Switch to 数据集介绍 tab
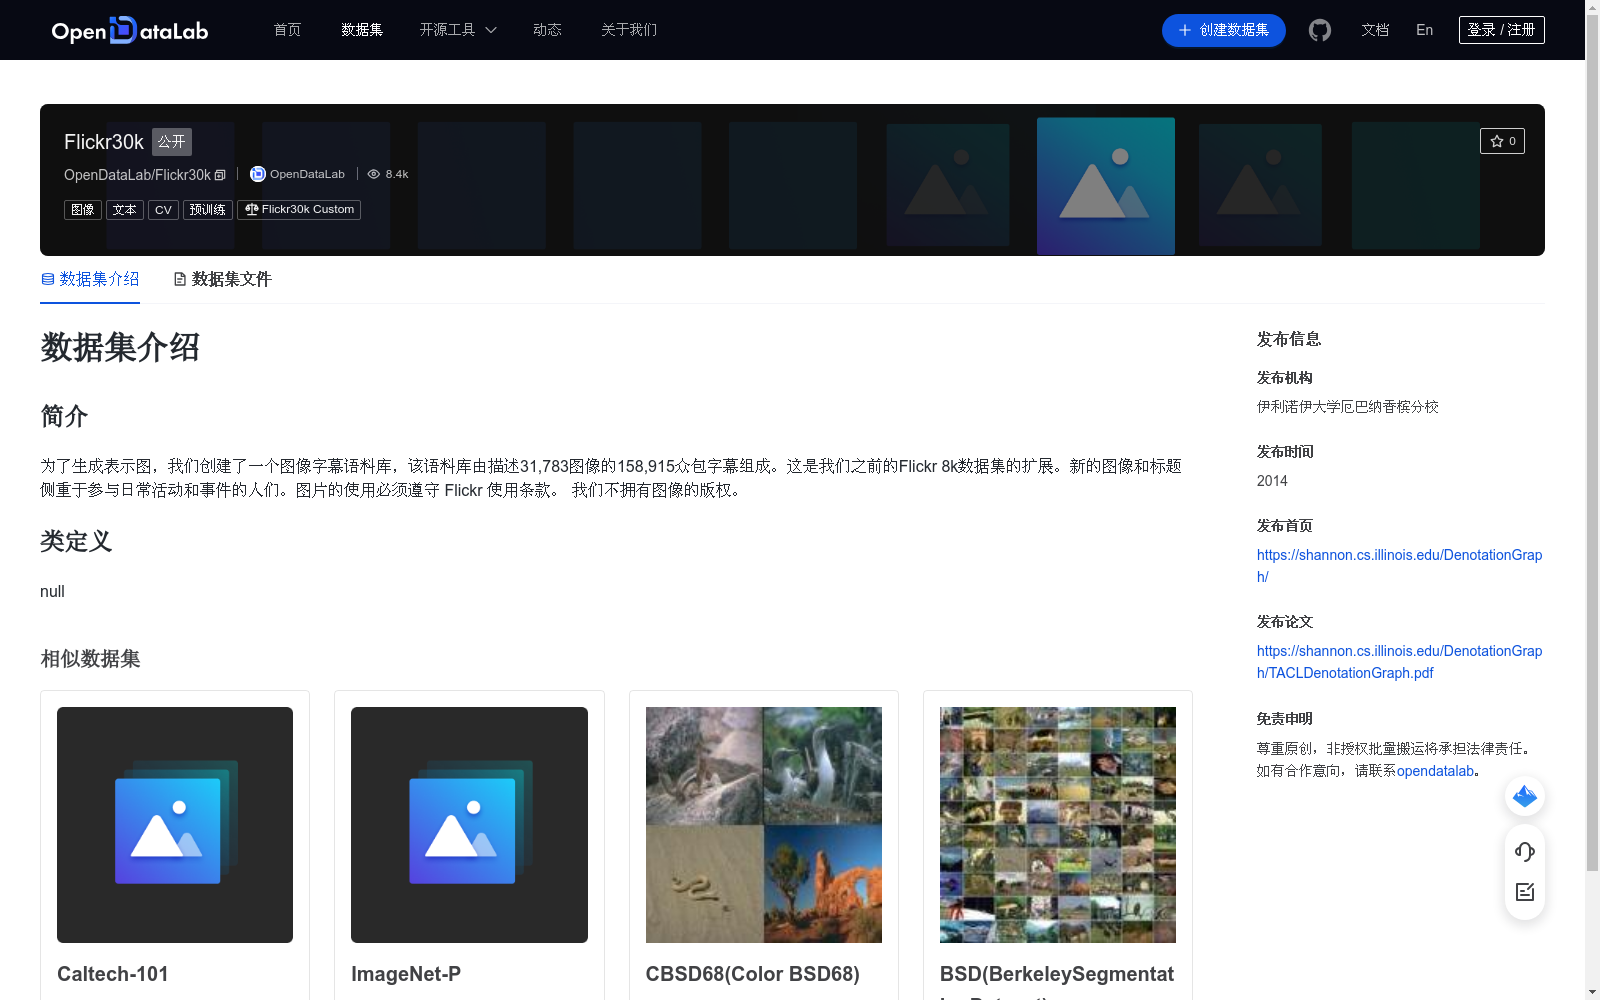Screen dimensions: 1600x1000 pos(90,279)
